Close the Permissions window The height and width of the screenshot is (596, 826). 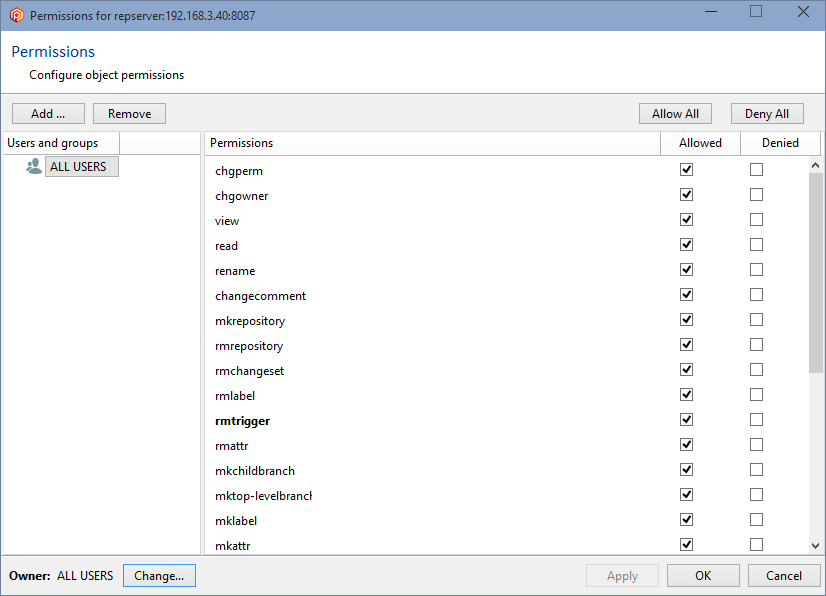[803, 12]
